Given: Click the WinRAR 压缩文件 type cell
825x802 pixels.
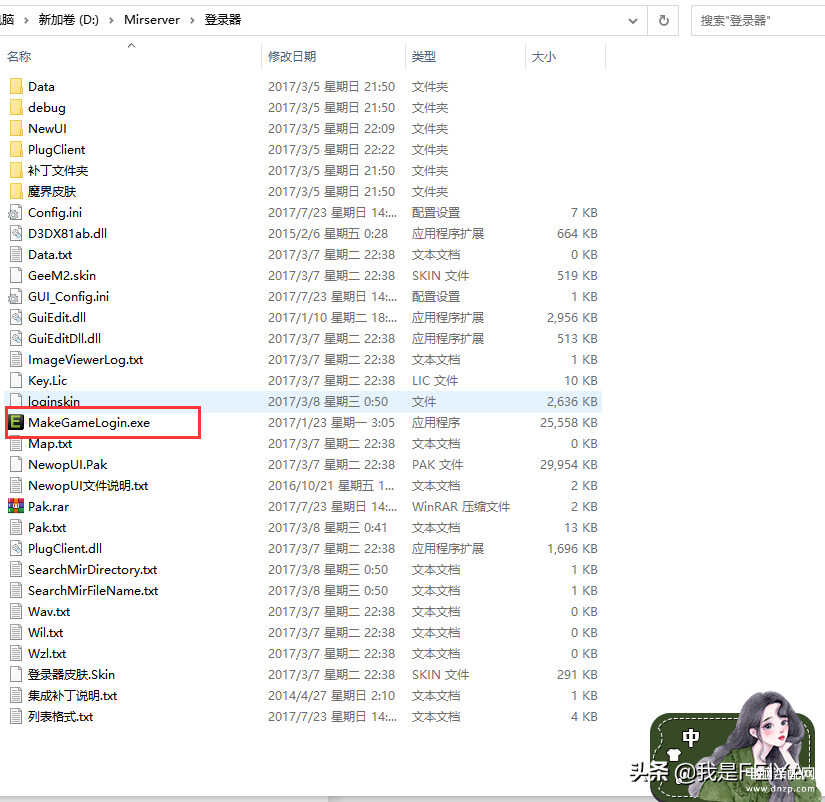Looking at the screenshot, I should pos(461,507).
